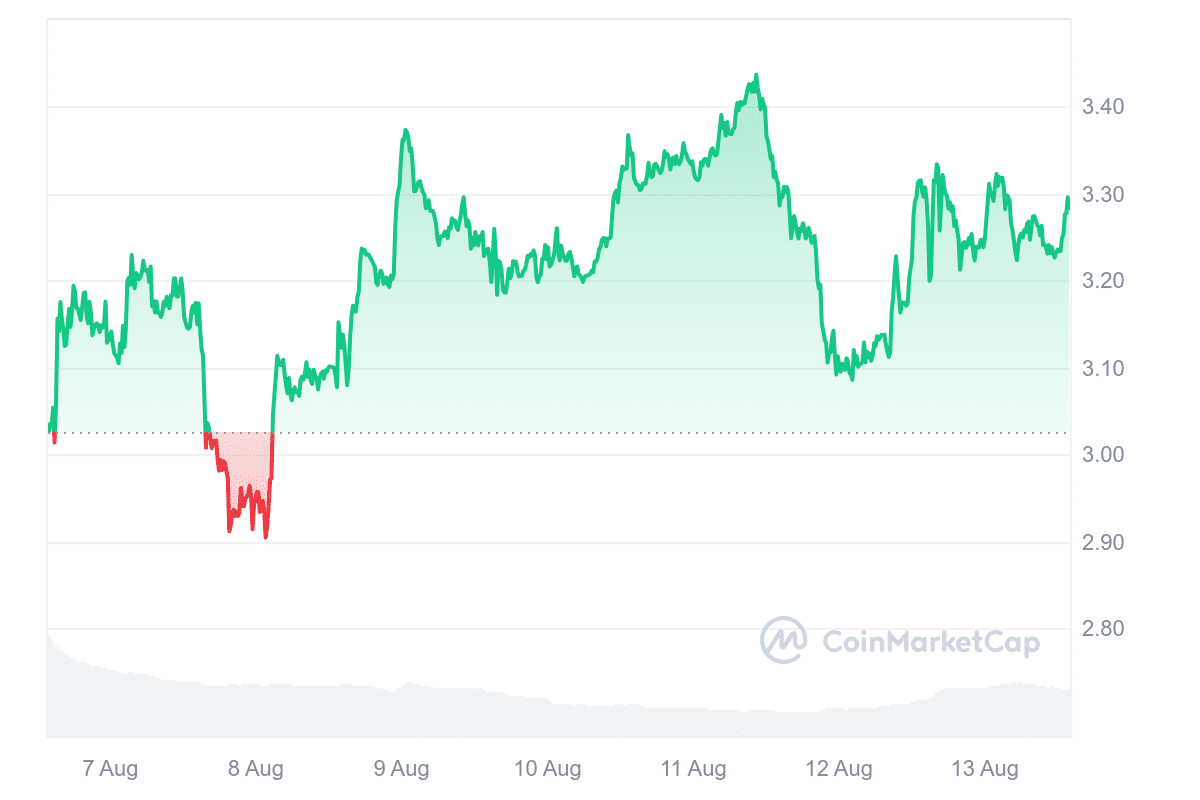Viewport: 1200px width, 800px height.
Task: Select the 8 Aug date label
Action: click(x=256, y=769)
